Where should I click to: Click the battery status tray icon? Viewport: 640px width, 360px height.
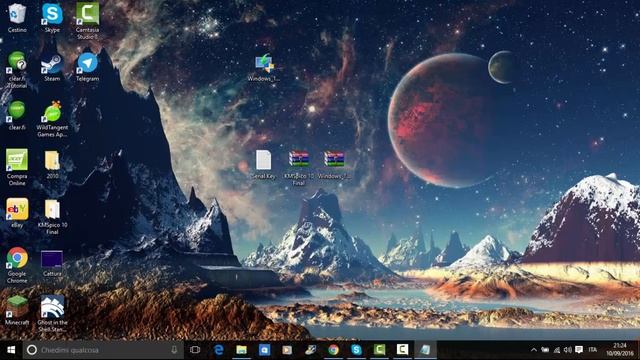[545, 350]
